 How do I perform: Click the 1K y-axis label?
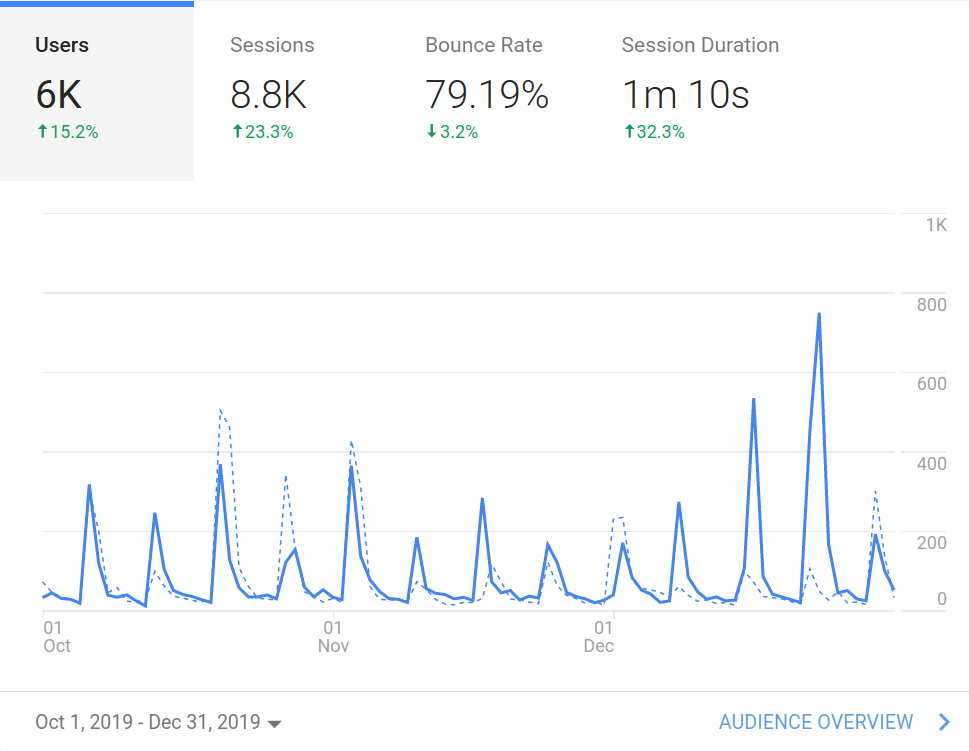click(936, 225)
